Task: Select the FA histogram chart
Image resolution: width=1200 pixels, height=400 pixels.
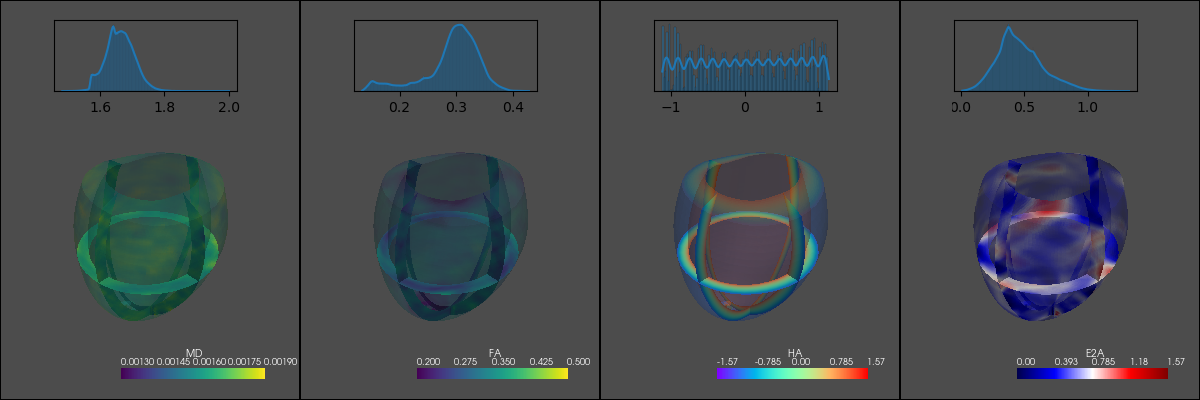Action: point(446,55)
